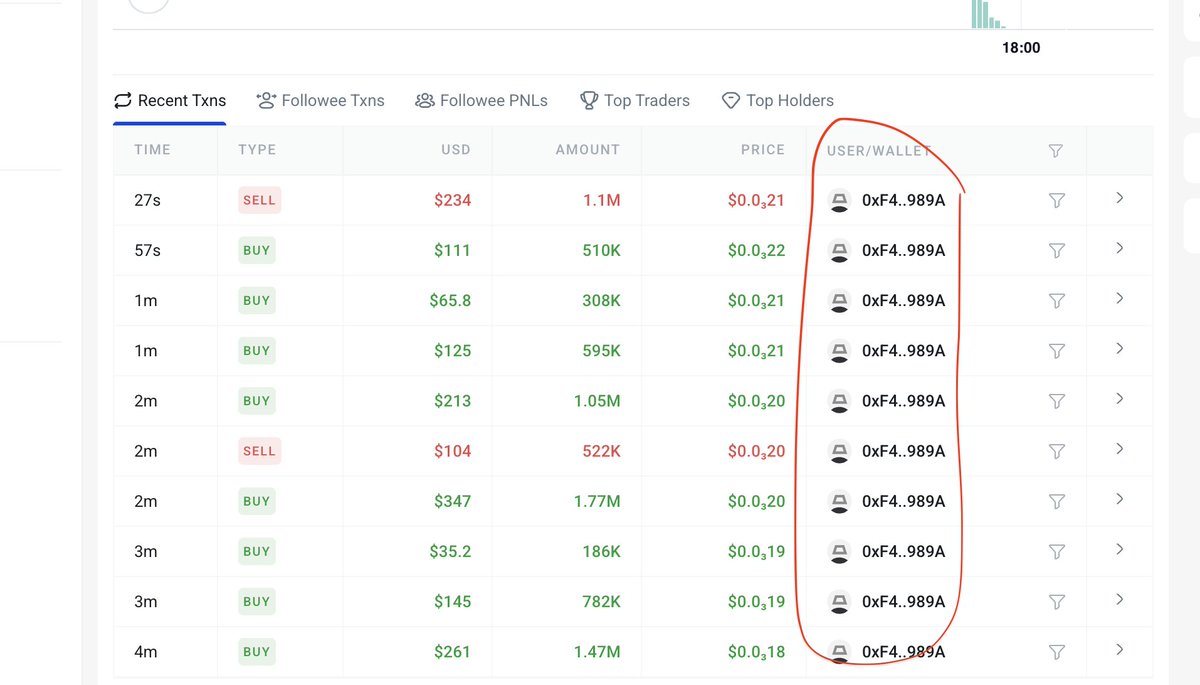Open the Top Traders tab
Image resolution: width=1200 pixels, height=685 pixels.
635,100
